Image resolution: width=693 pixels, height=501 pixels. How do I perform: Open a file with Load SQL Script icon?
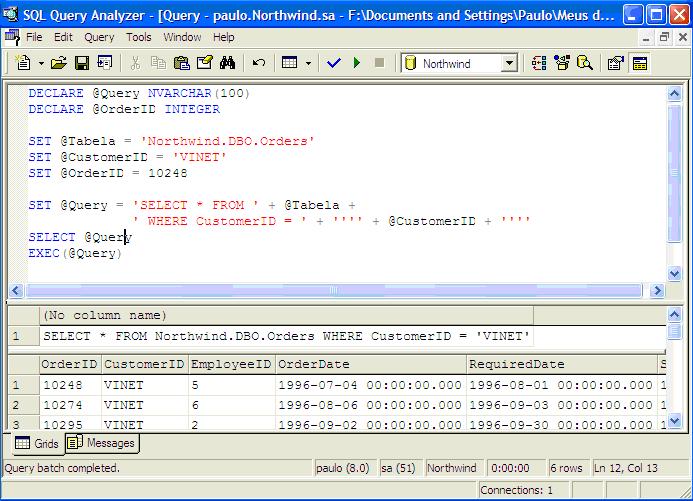tap(59, 63)
